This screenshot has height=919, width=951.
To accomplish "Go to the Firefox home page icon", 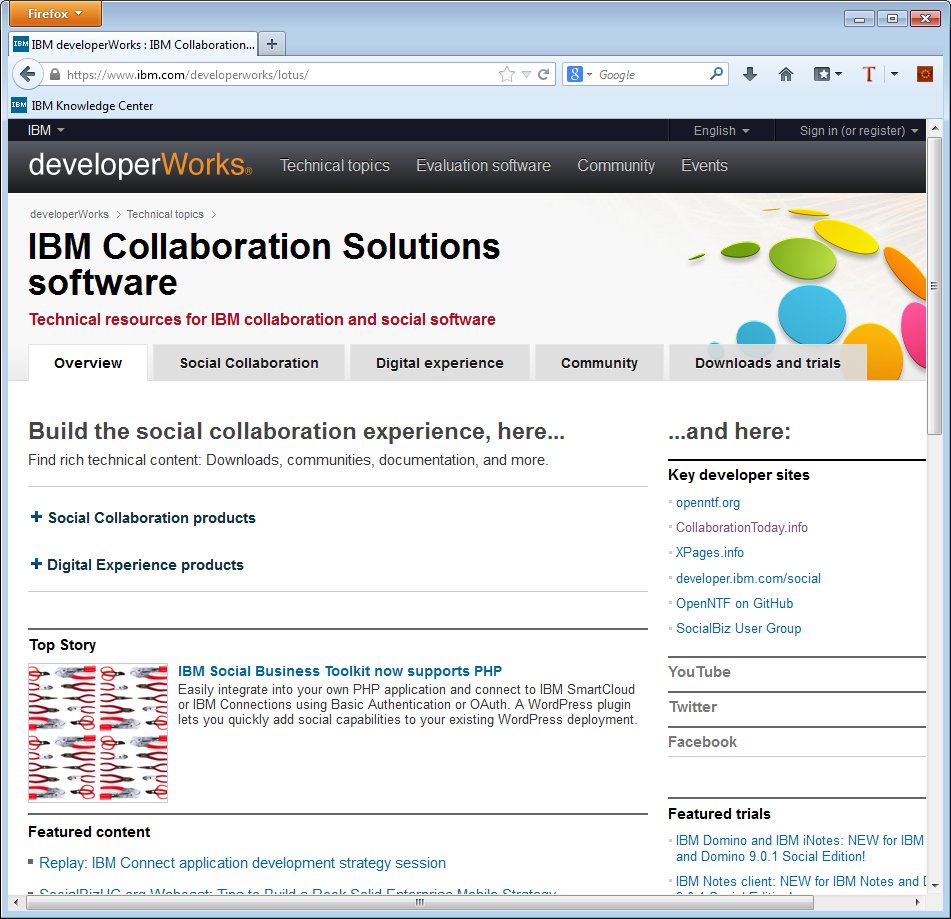I will point(786,74).
